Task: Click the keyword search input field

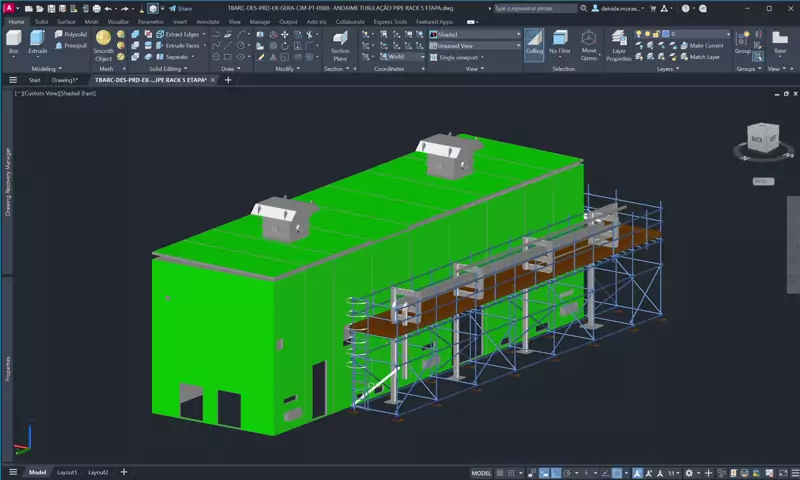Action: 535,8
